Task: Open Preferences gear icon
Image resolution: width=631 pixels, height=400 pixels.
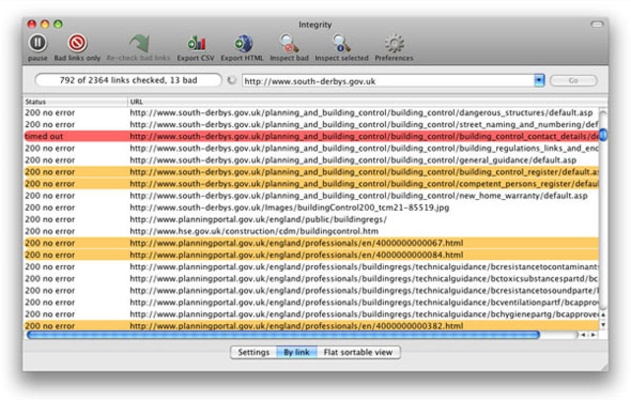Action: click(x=394, y=43)
